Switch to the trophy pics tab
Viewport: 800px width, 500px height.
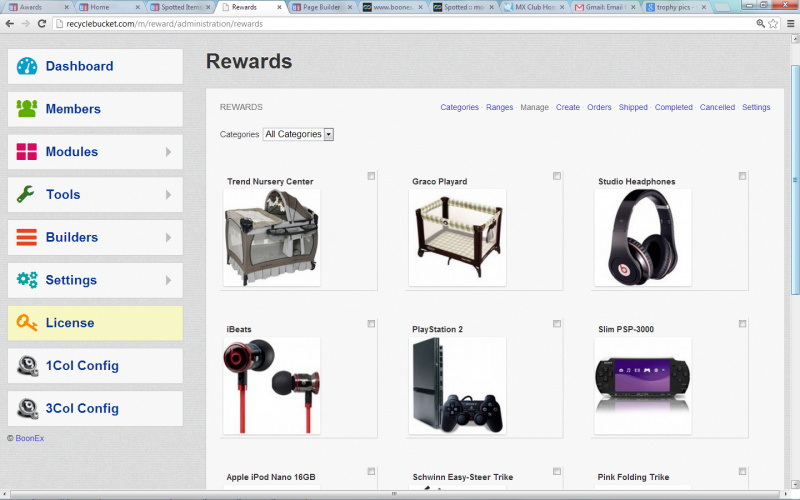click(x=677, y=7)
